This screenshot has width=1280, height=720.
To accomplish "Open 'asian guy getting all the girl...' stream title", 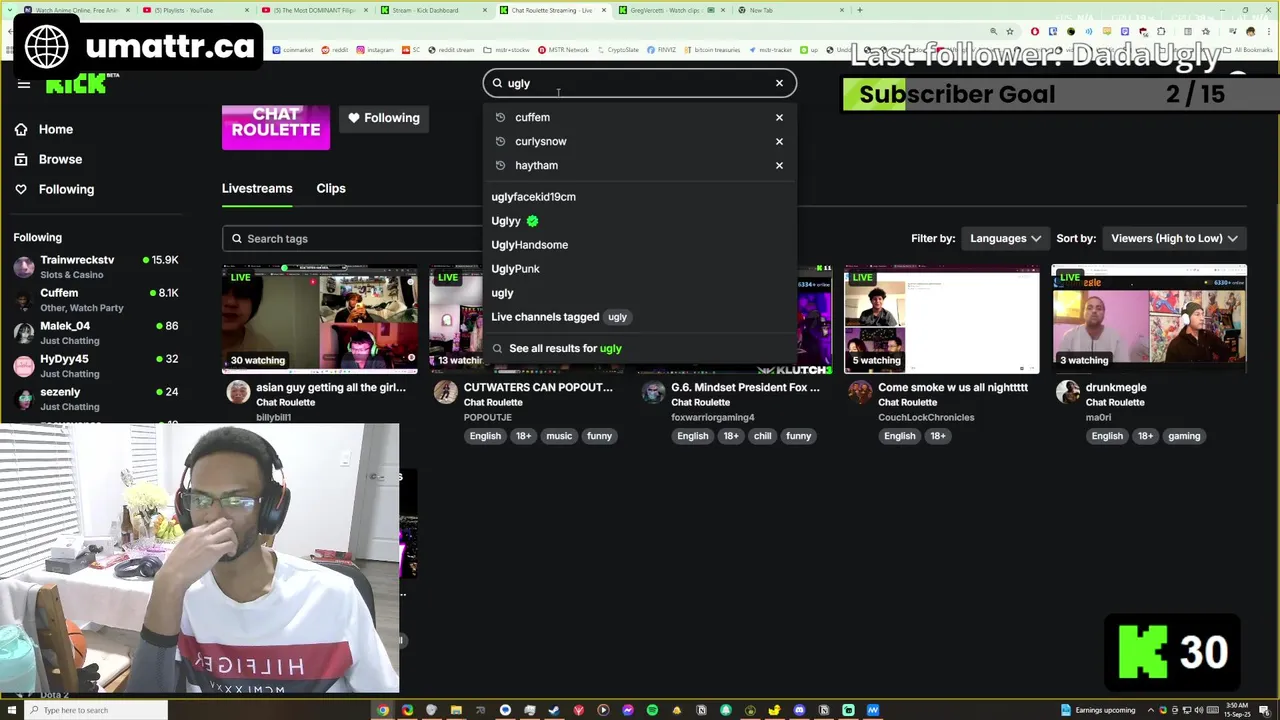I will point(331,387).
